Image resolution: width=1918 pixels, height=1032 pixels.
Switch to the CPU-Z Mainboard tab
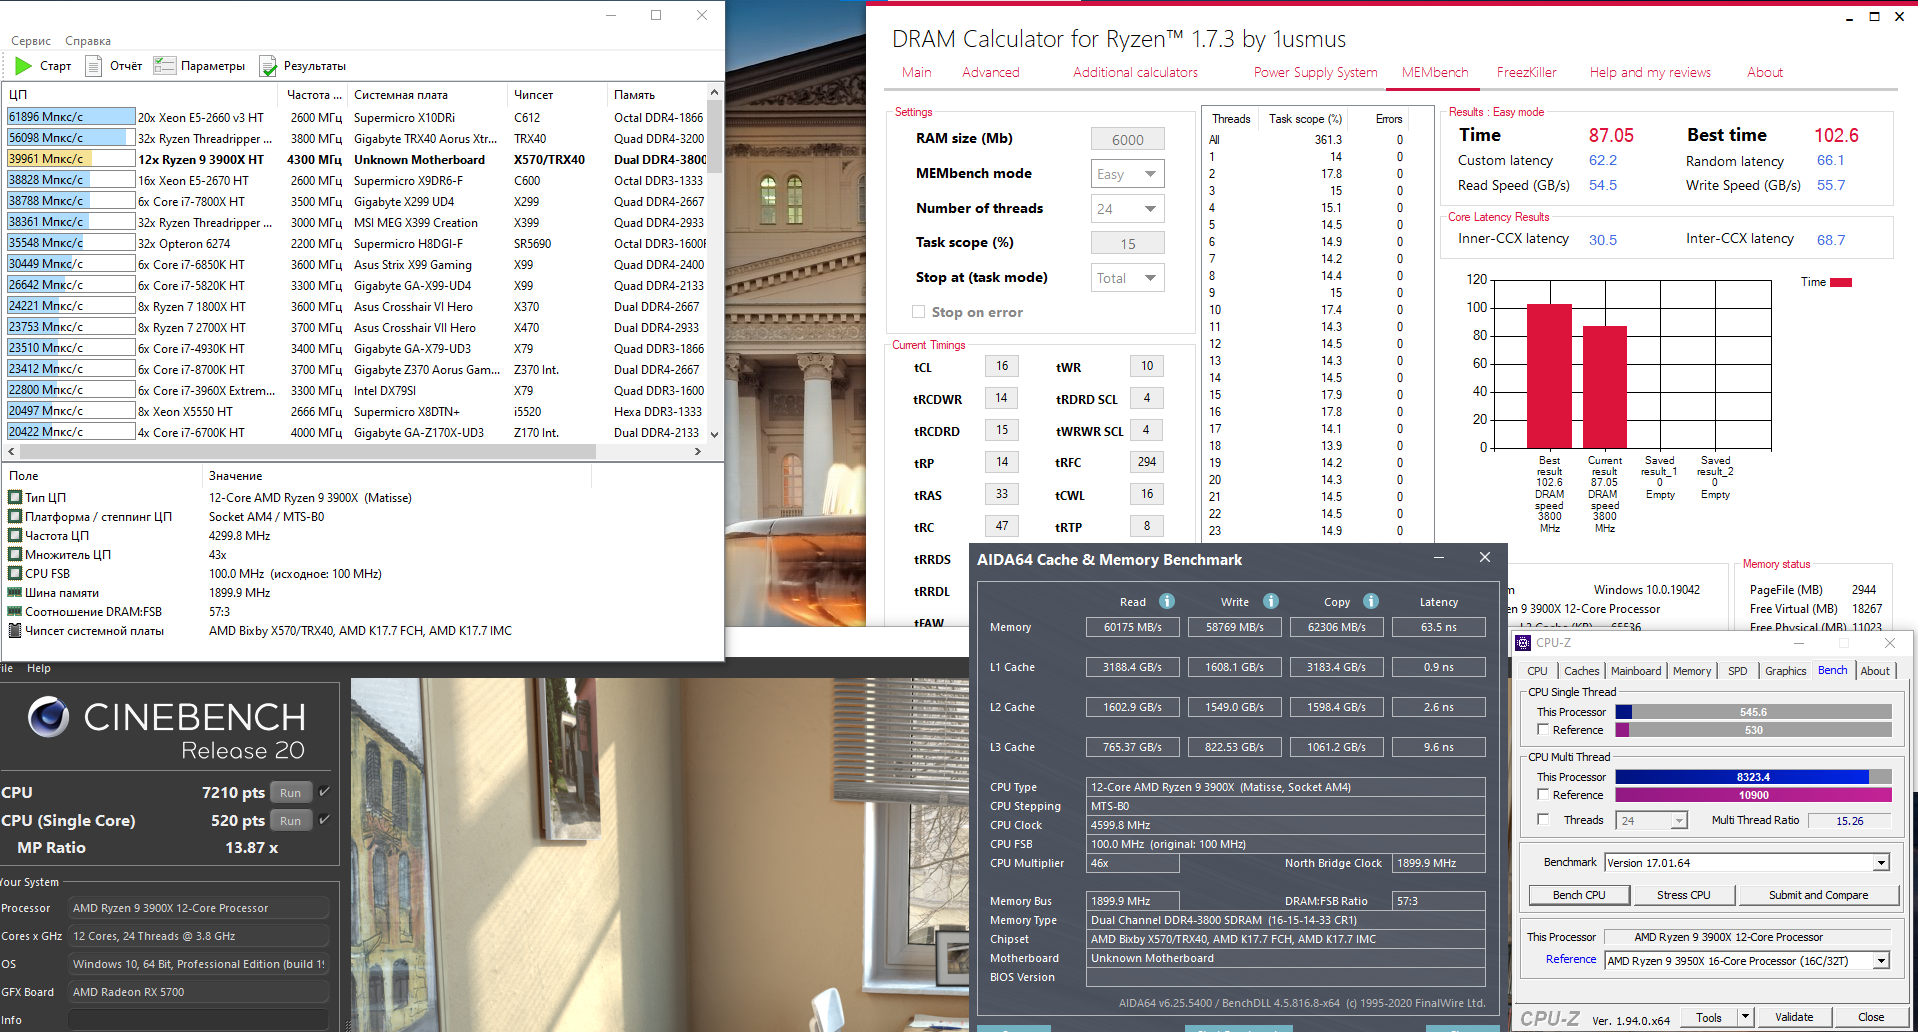point(1636,671)
